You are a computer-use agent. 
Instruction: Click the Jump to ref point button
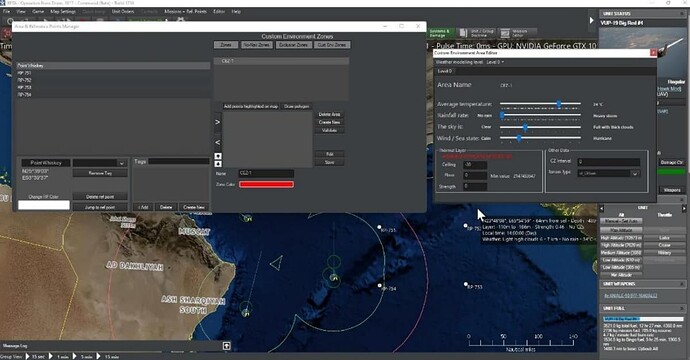tap(100, 207)
